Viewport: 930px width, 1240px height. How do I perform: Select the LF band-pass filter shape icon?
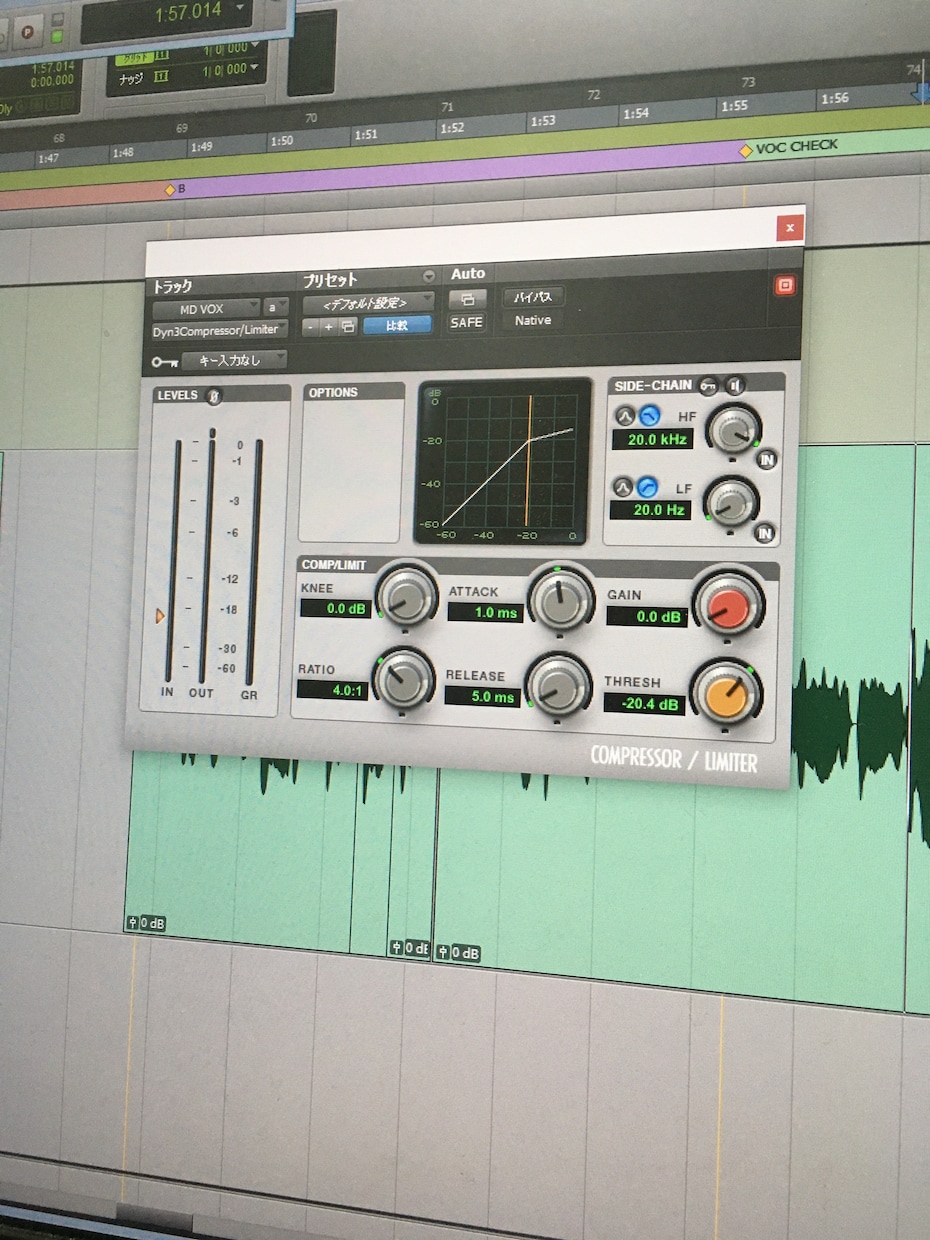coord(623,488)
